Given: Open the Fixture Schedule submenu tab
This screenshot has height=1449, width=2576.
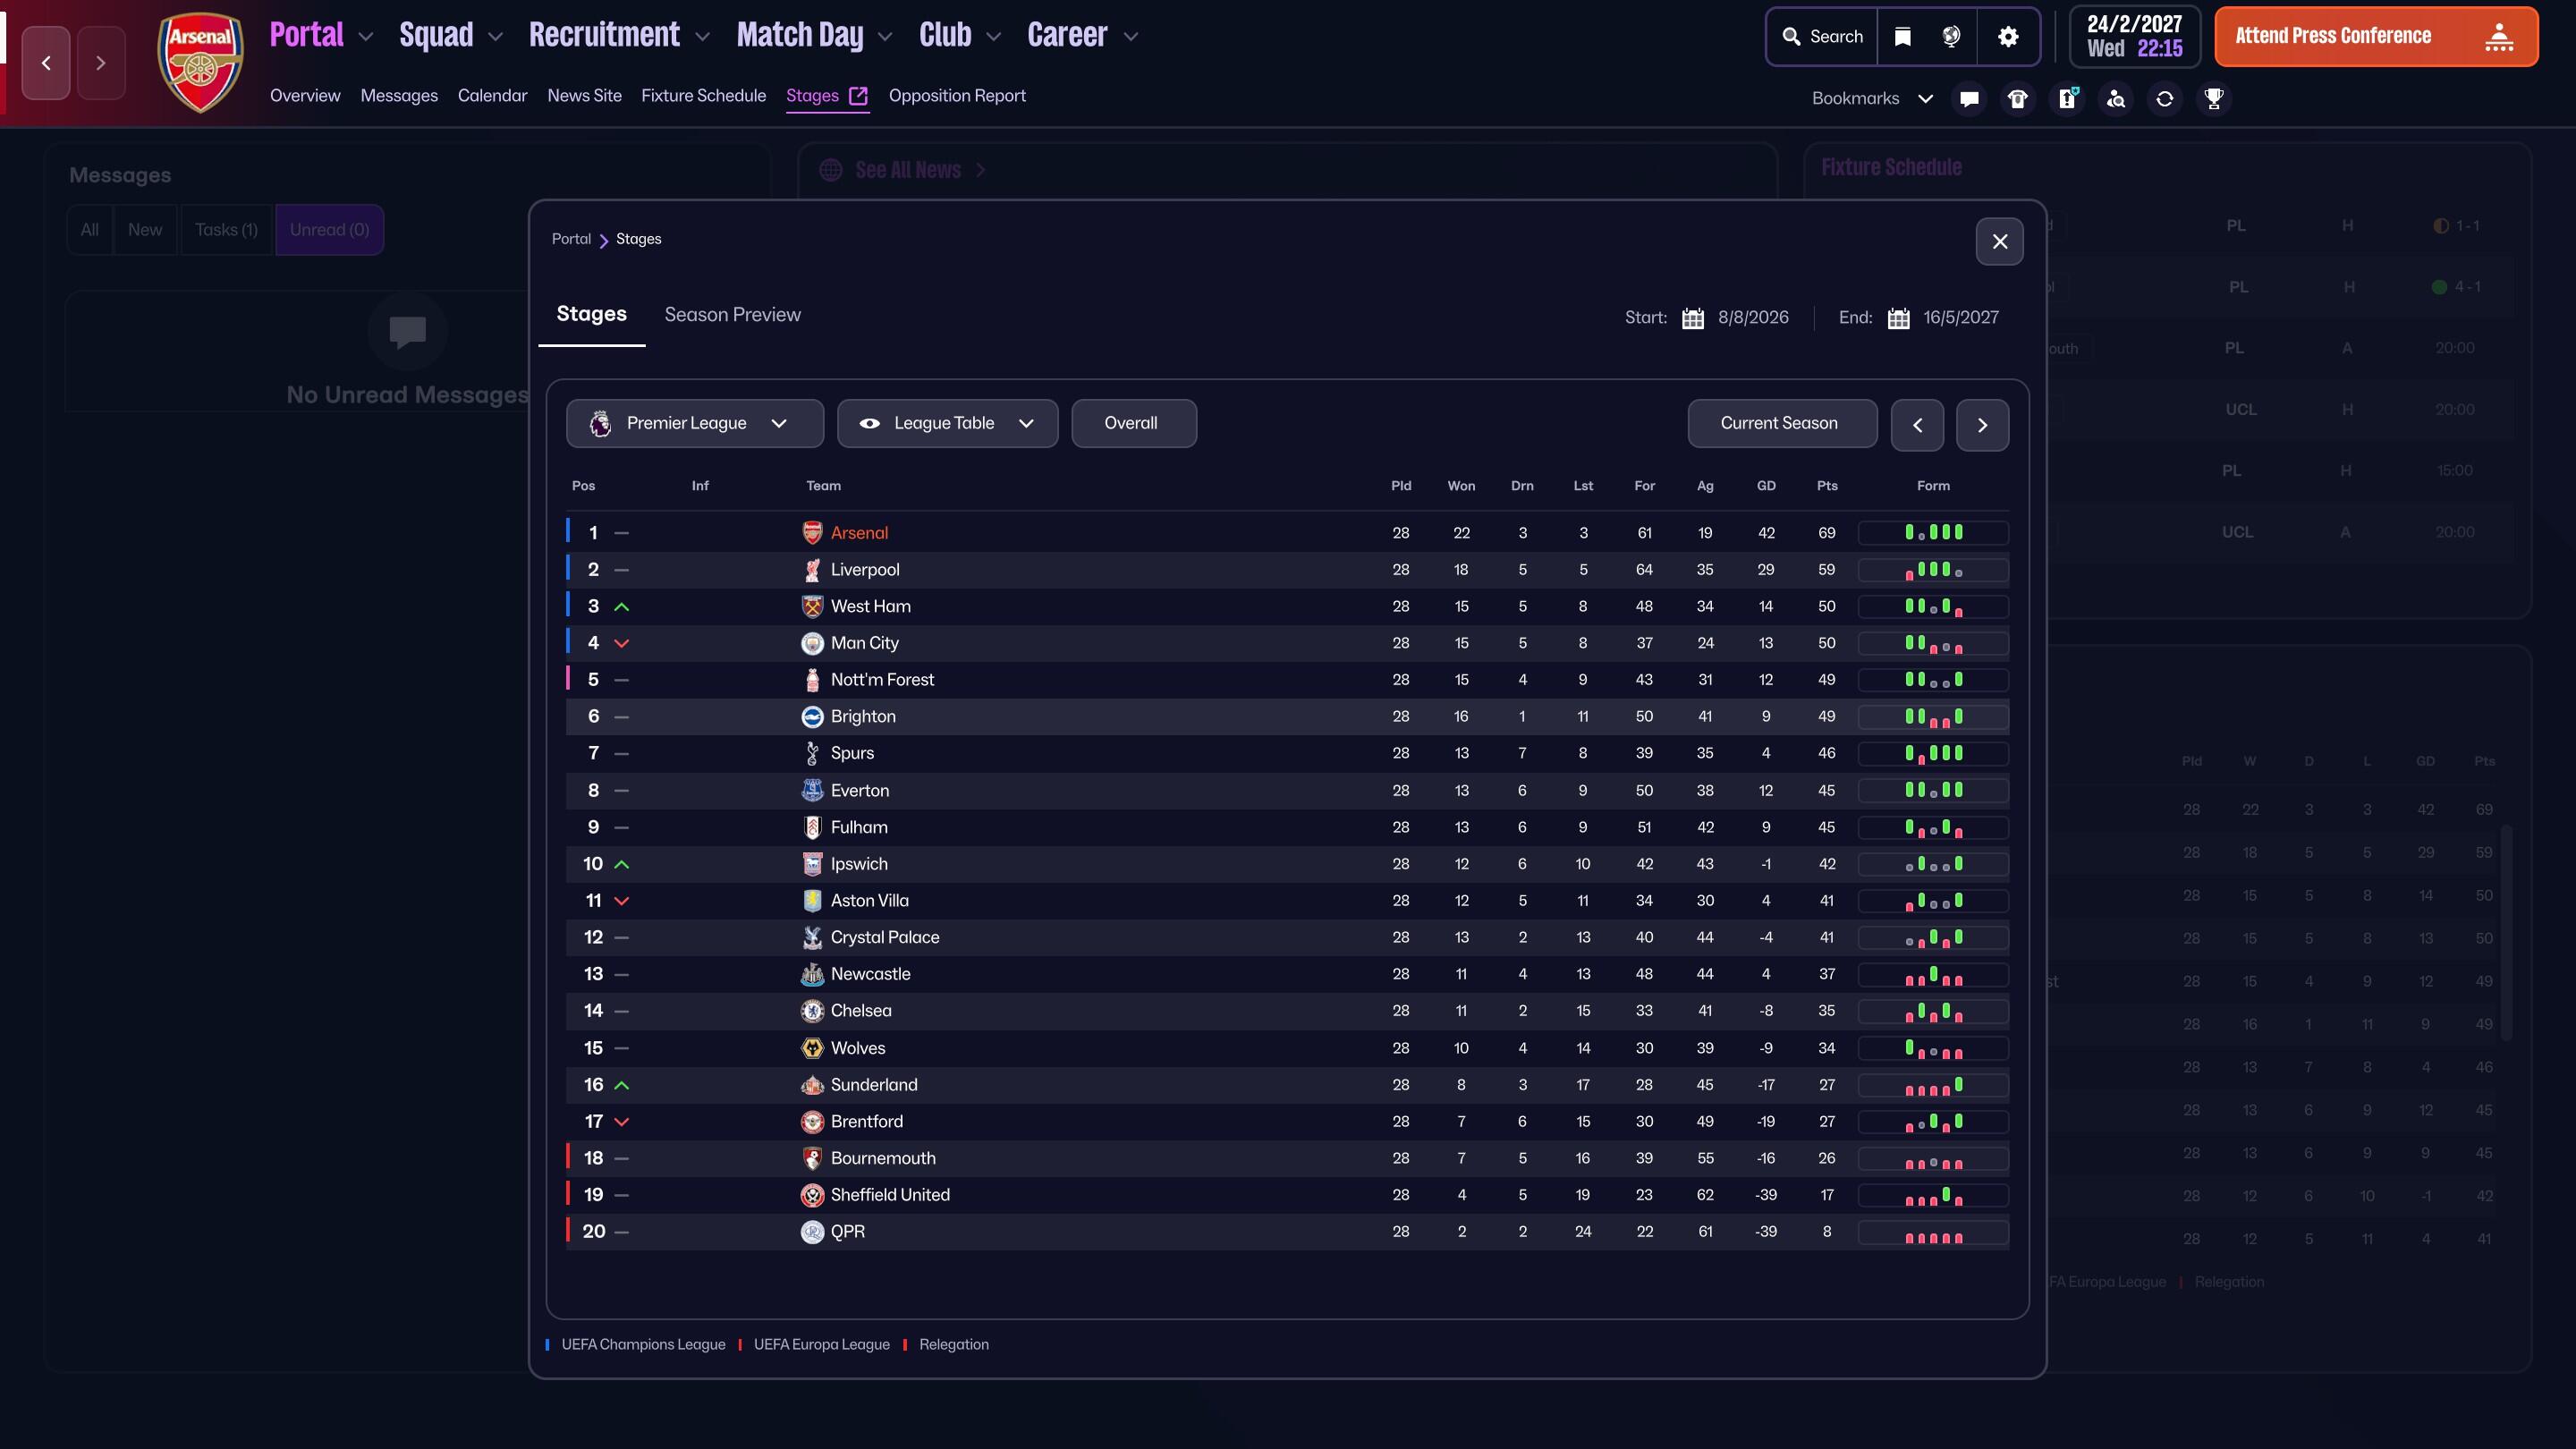Looking at the screenshot, I should click(703, 96).
